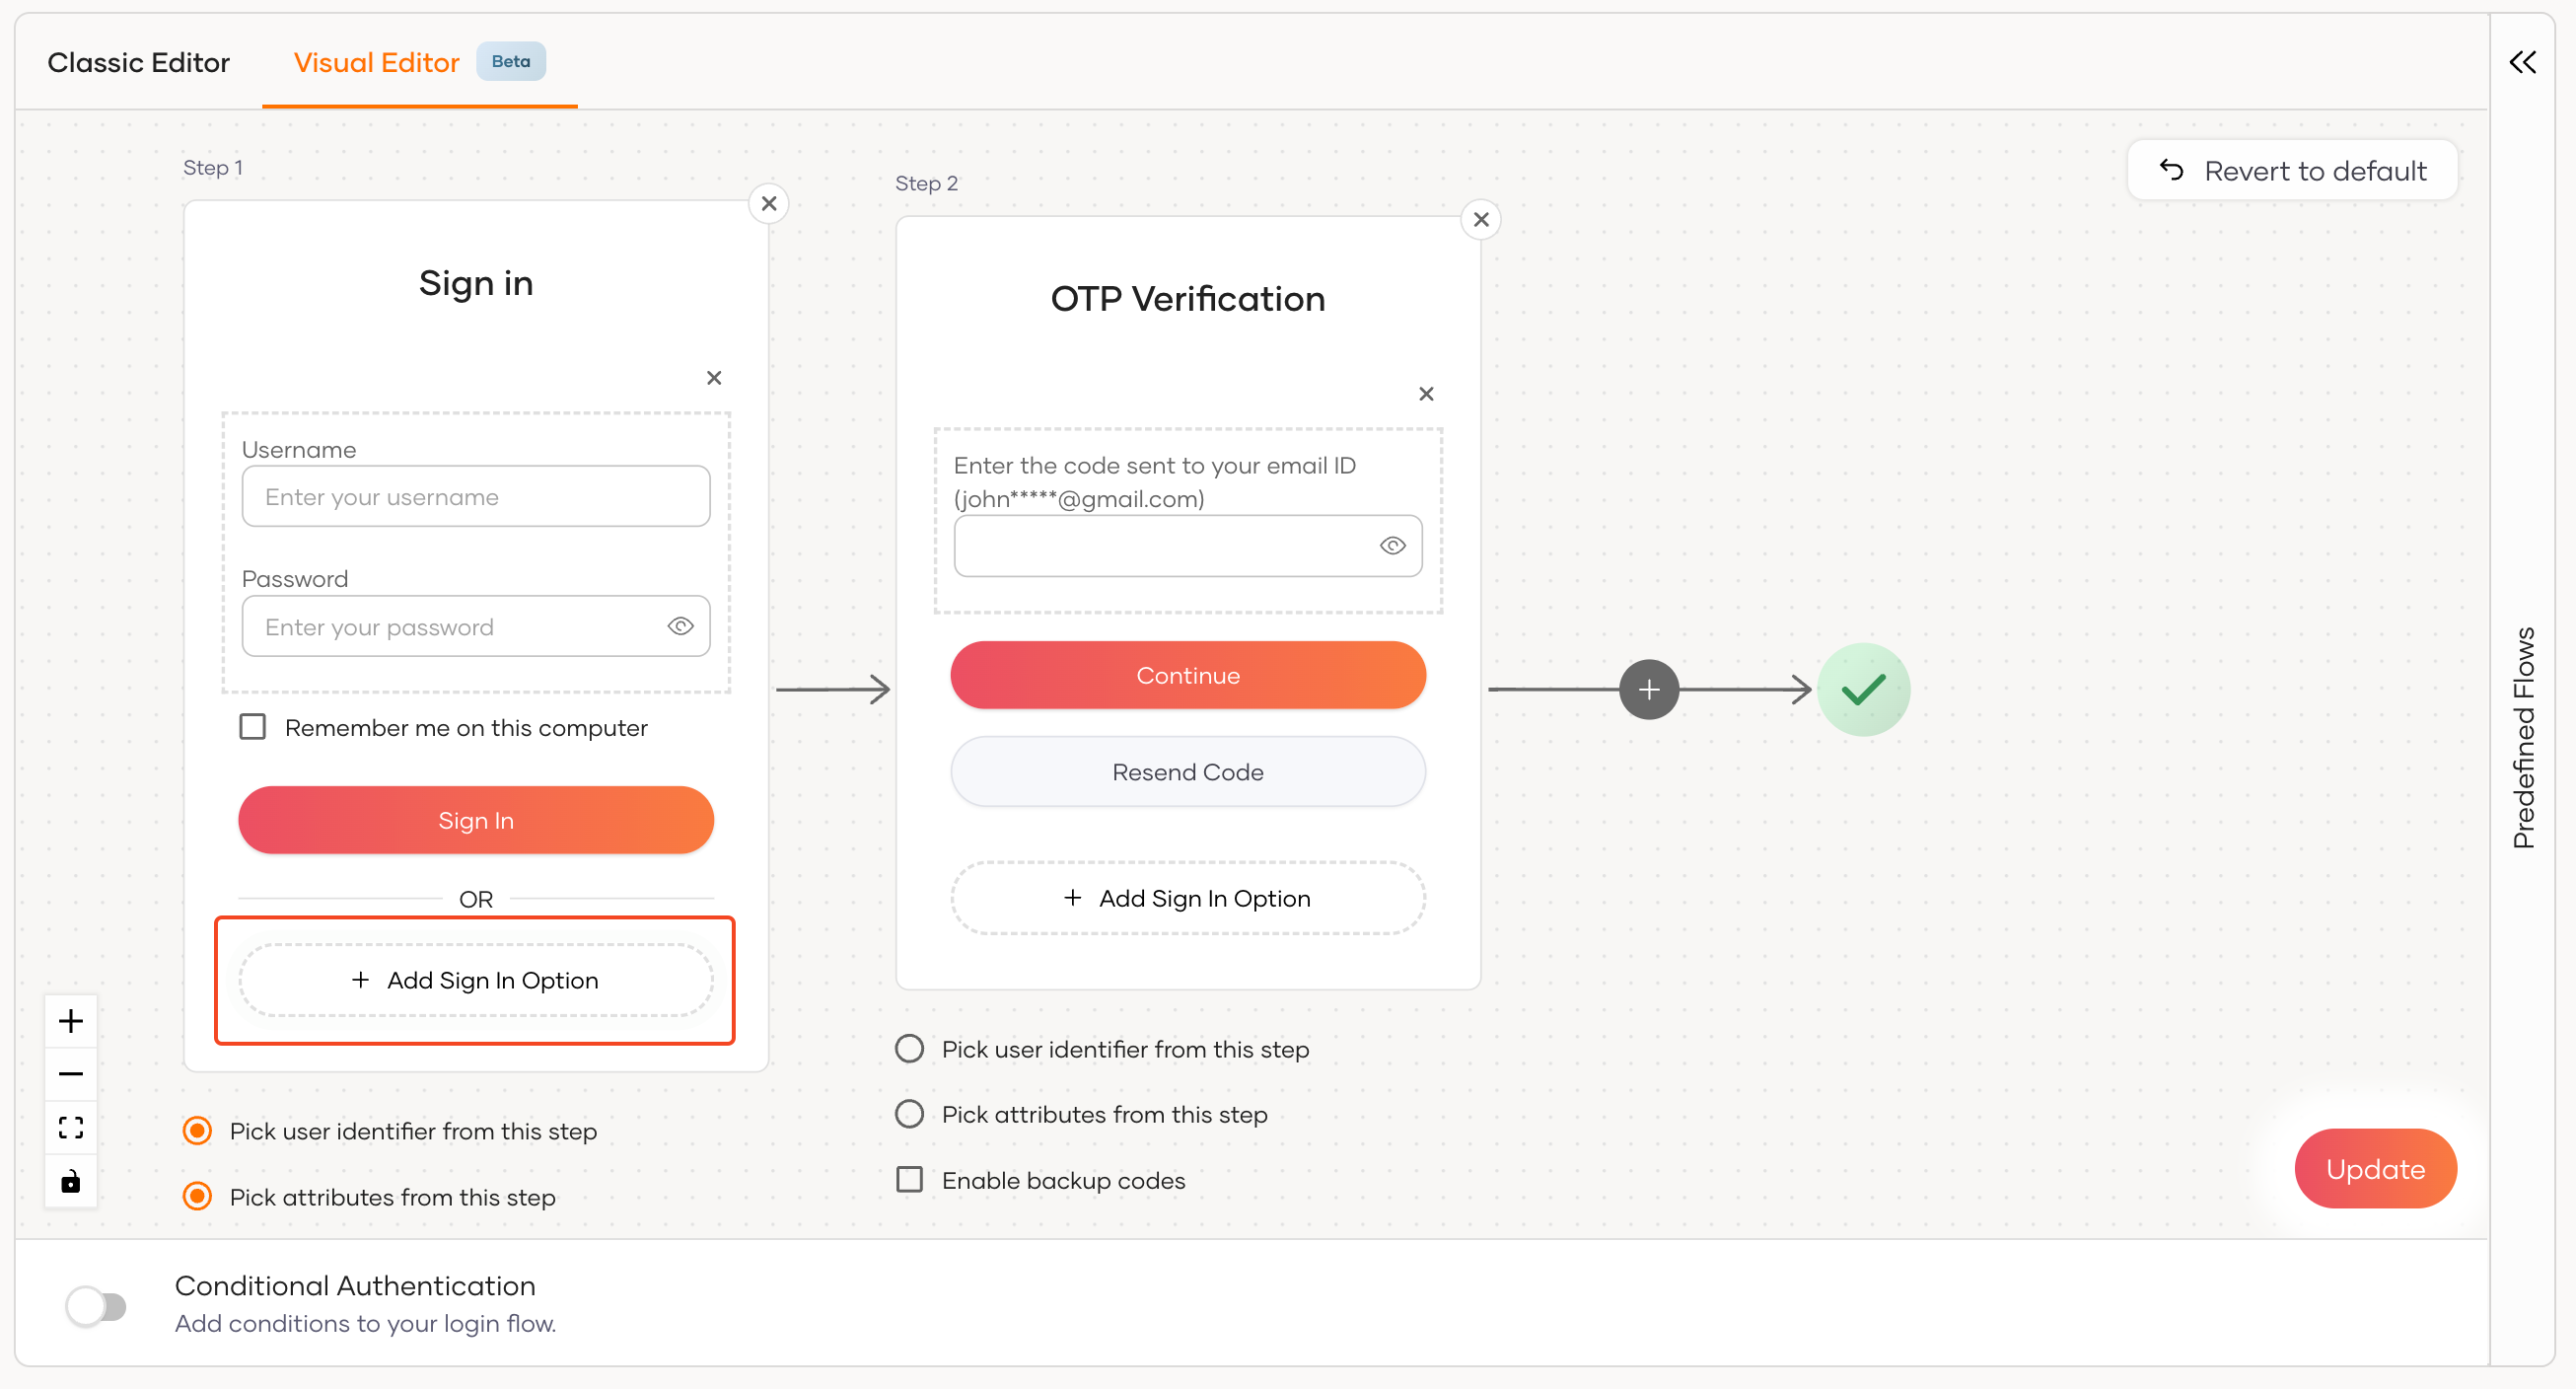Select Pick user identifier for Step 2
Screen dimensions: 2576x1389
pyautogui.click(x=909, y=1049)
